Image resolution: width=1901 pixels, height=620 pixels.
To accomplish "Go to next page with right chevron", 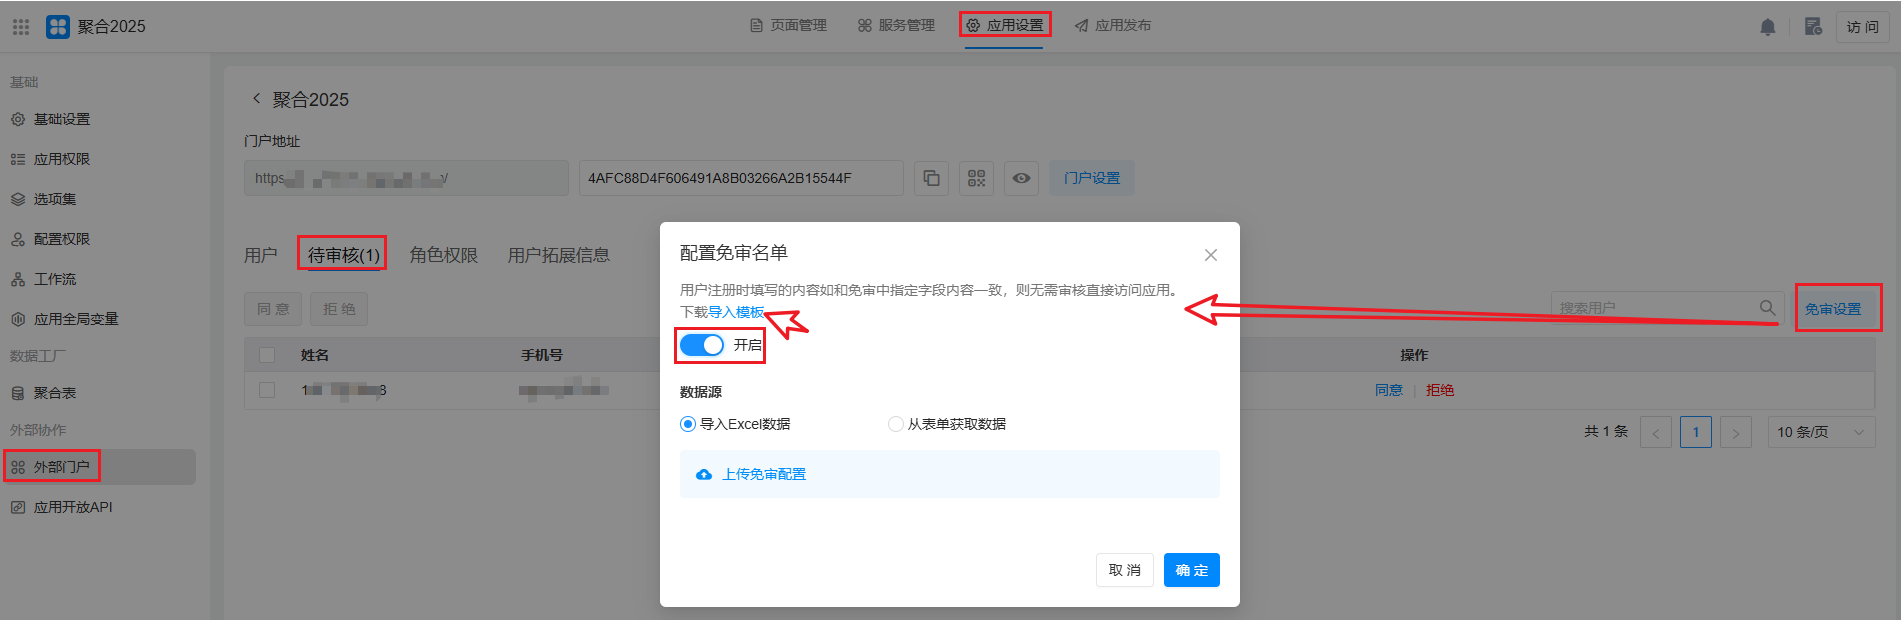I will pyautogui.click(x=1736, y=432).
